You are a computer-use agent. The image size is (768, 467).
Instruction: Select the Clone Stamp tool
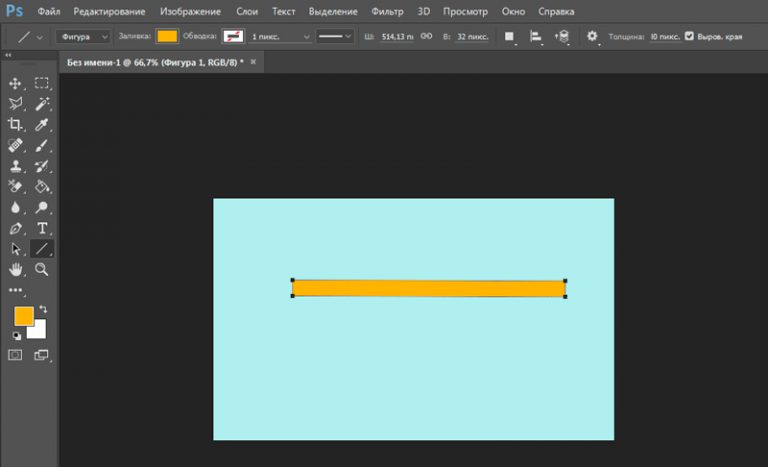[x=15, y=166]
